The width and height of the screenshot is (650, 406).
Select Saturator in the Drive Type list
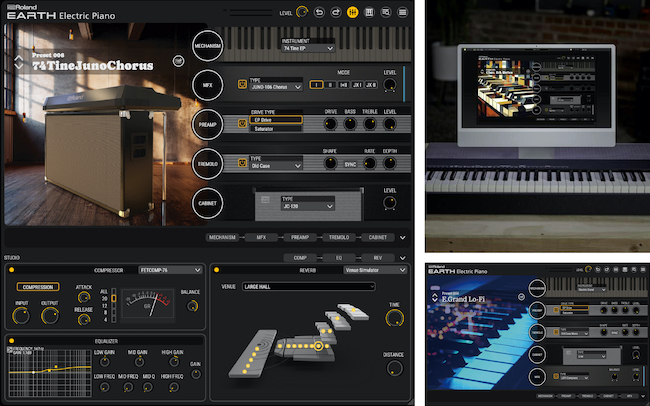(x=274, y=128)
